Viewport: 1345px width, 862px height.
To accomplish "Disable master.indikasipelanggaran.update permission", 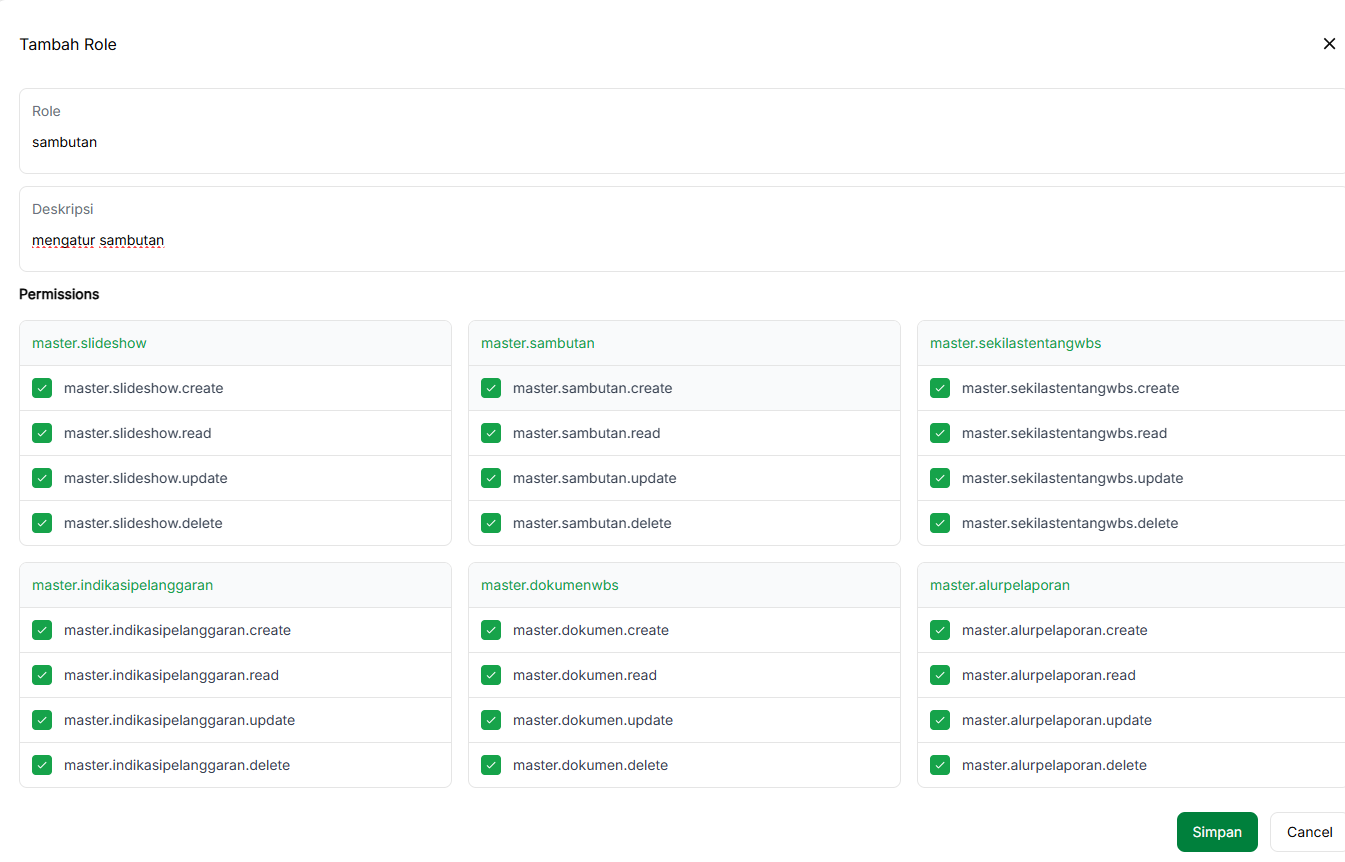I will 42,720.
